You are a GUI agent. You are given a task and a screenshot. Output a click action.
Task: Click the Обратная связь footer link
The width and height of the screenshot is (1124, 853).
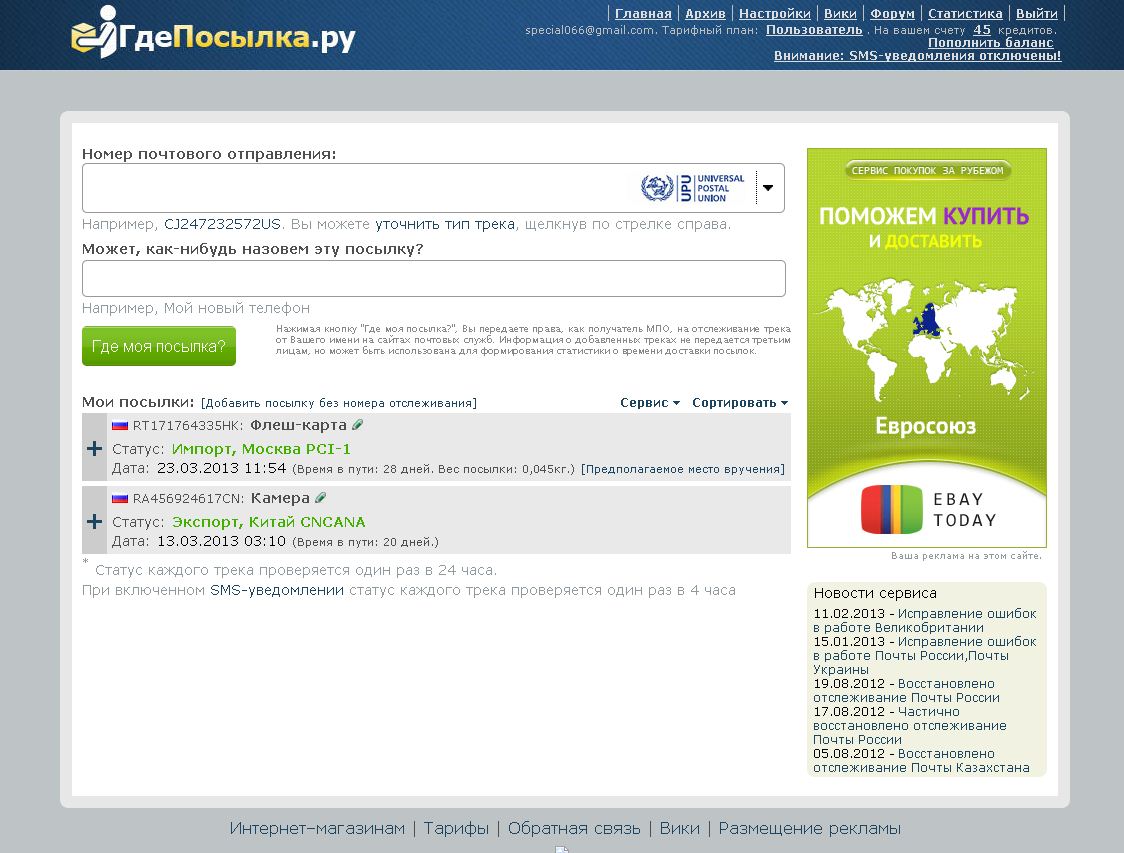pyautogui.click(x=574, y=829)
